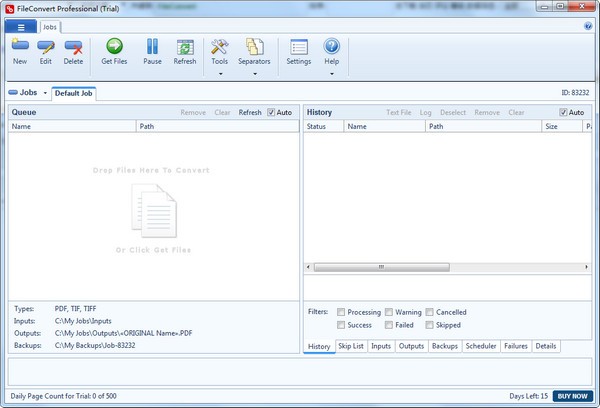Click Remove in the History header
The height and width of the screenshot is (408, 600).
(487, 113)
